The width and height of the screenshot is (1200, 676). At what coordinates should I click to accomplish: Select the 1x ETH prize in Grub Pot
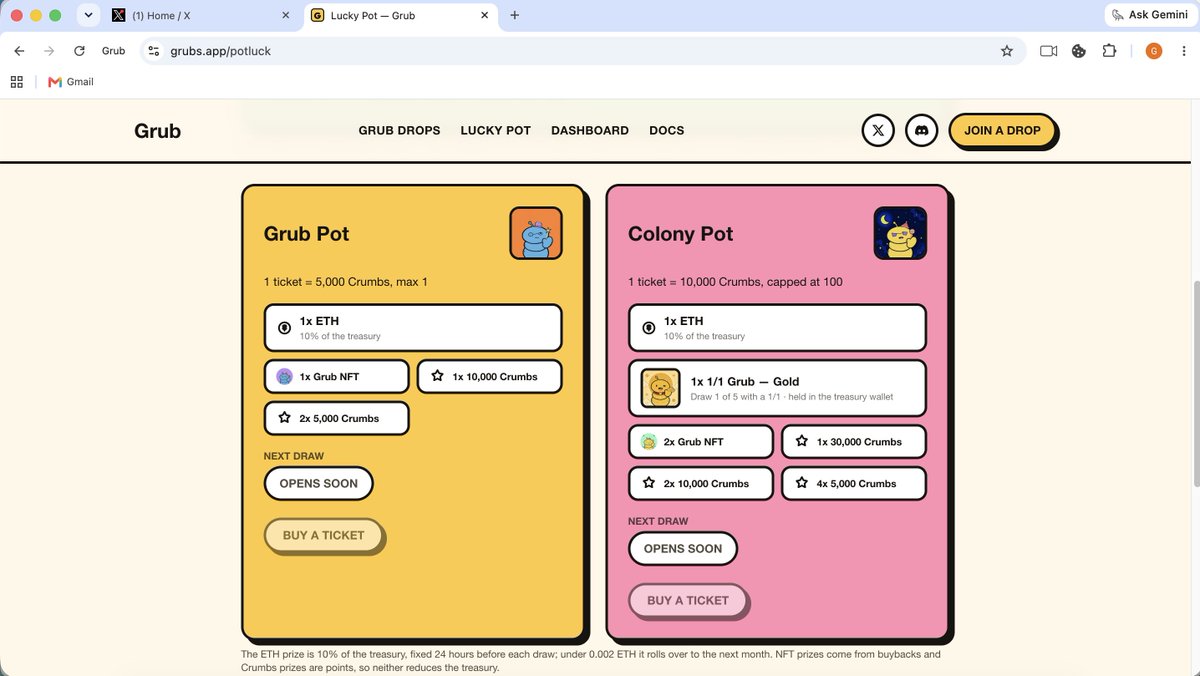pyautogui.click(x=413, y=328)
